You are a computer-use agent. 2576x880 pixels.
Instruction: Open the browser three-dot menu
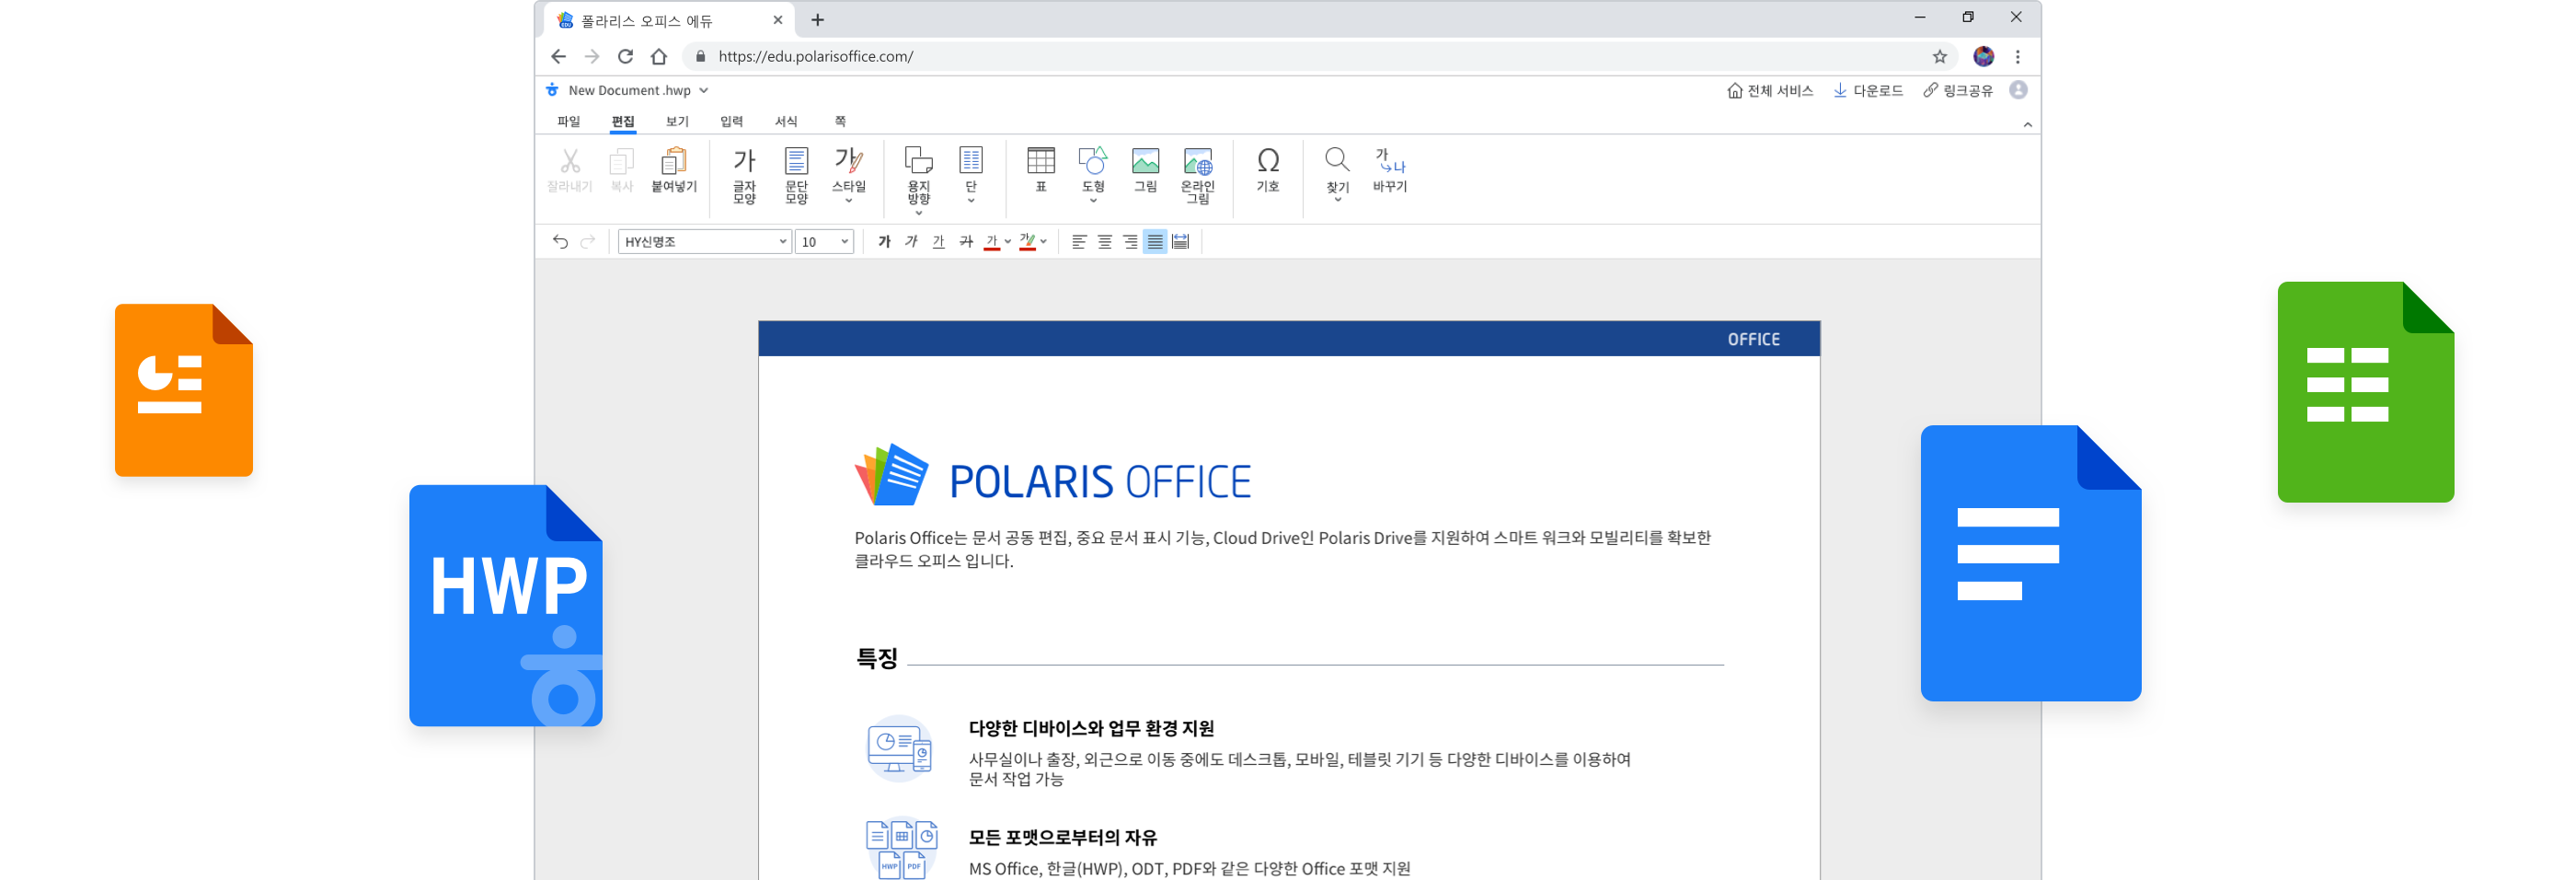(2017, 56)
